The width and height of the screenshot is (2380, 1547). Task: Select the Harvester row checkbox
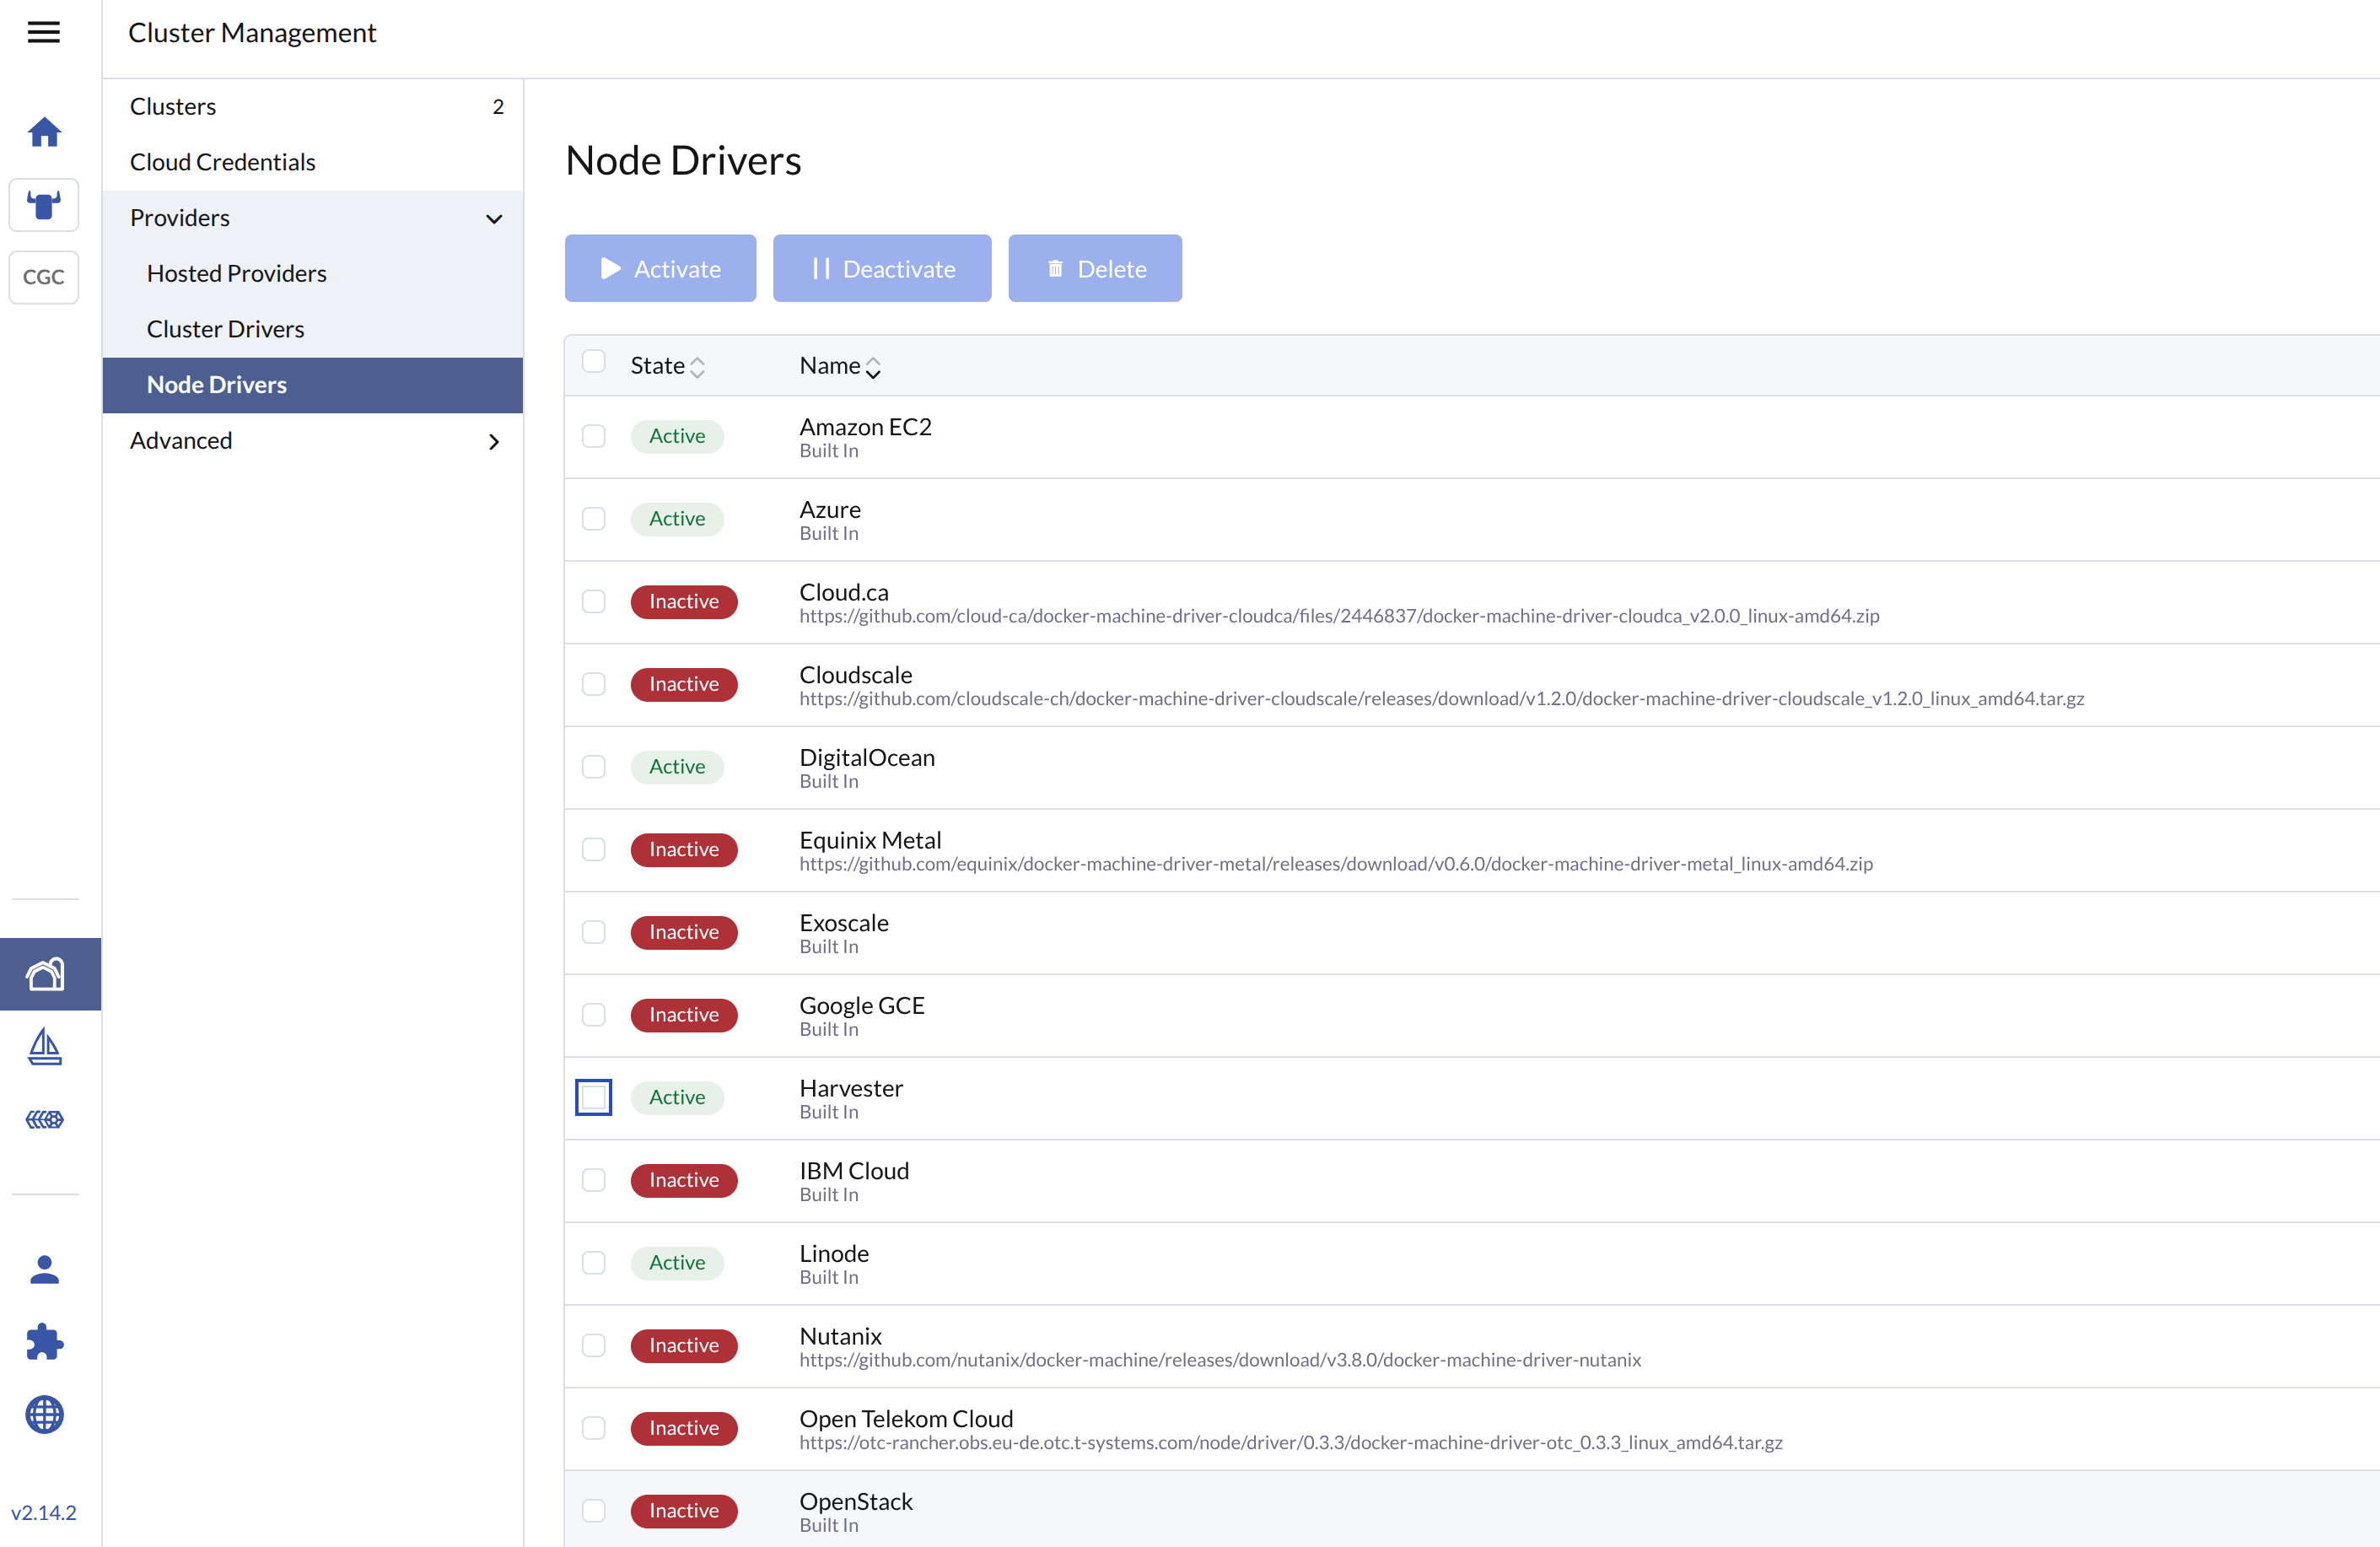594,1097
